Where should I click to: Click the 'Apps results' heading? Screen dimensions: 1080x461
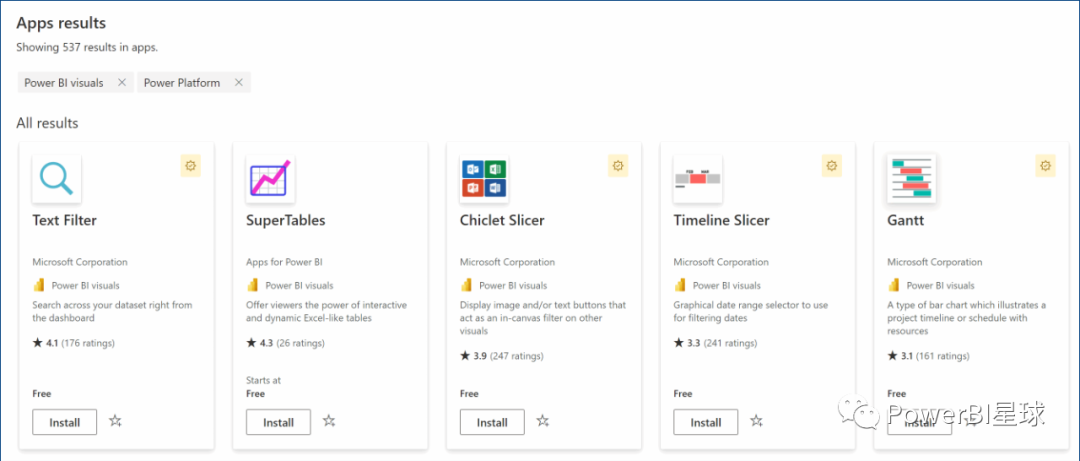(x=61, y=23)
